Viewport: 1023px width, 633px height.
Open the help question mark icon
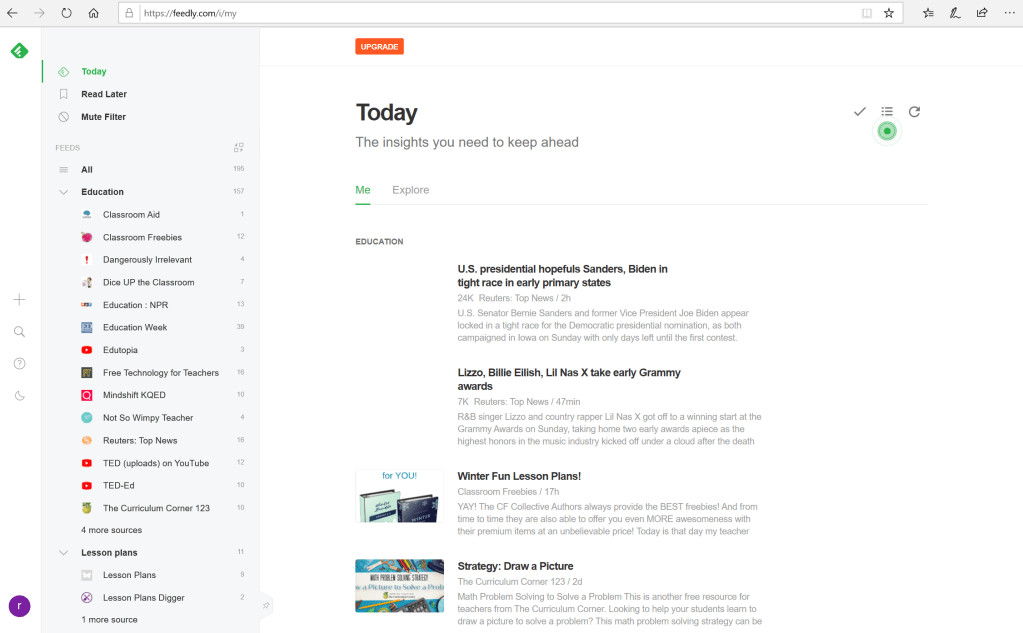20,364
